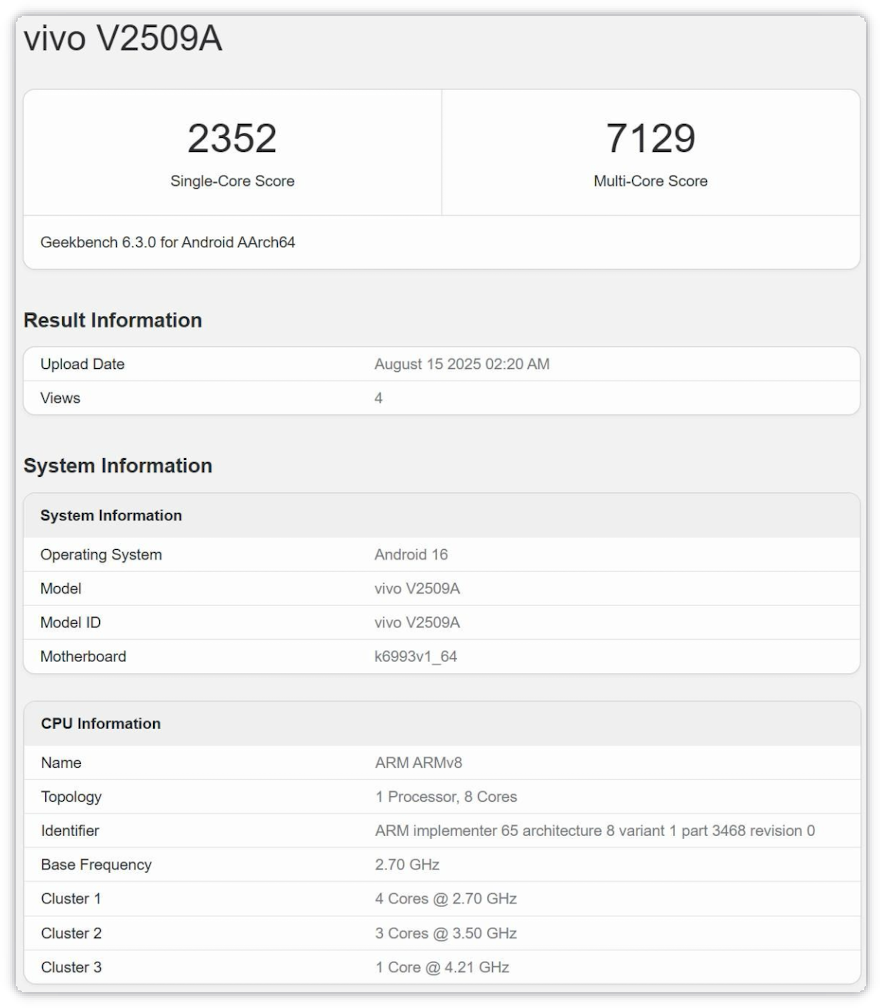This screenshot has height=1008, width=882.
Task: Select the Android 16 operating system value
Action: 411,555
